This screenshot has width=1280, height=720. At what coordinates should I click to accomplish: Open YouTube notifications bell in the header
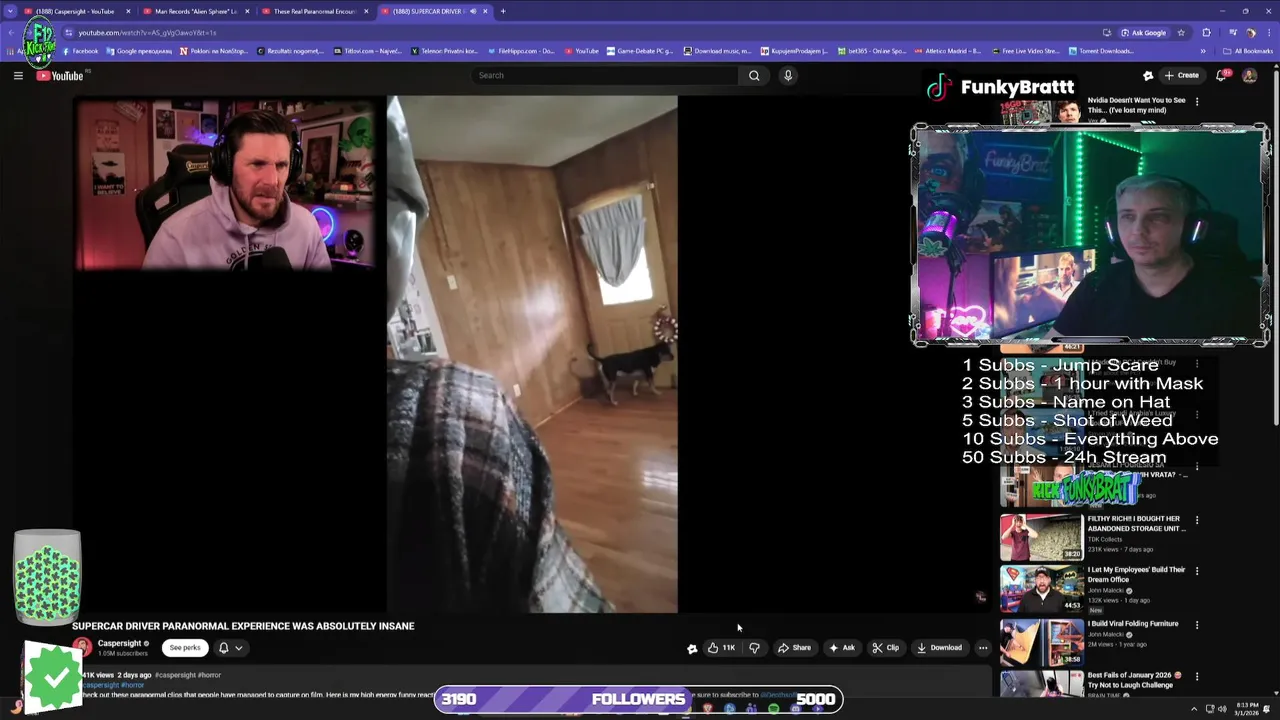(x=1221, y=76)
